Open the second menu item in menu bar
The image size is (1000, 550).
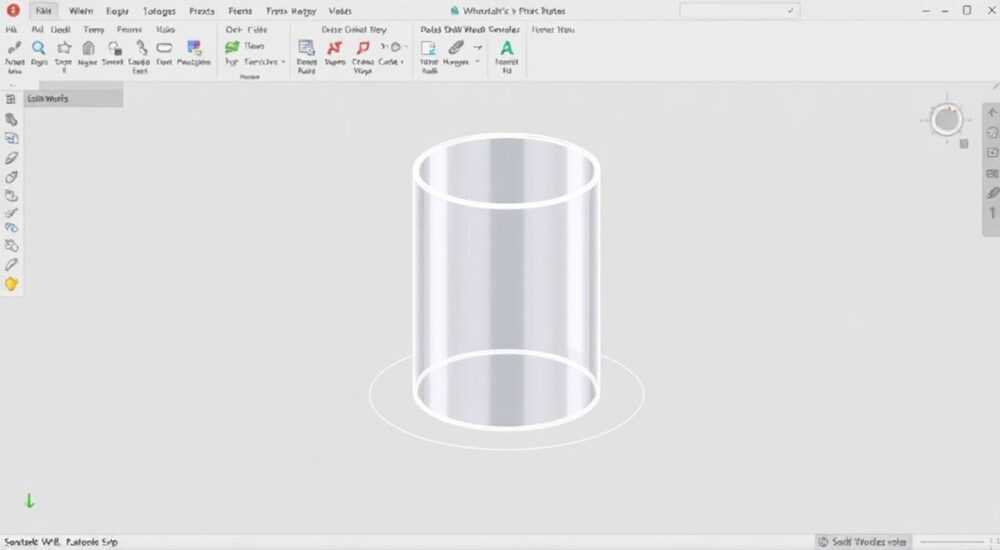[x=81, y=11]
